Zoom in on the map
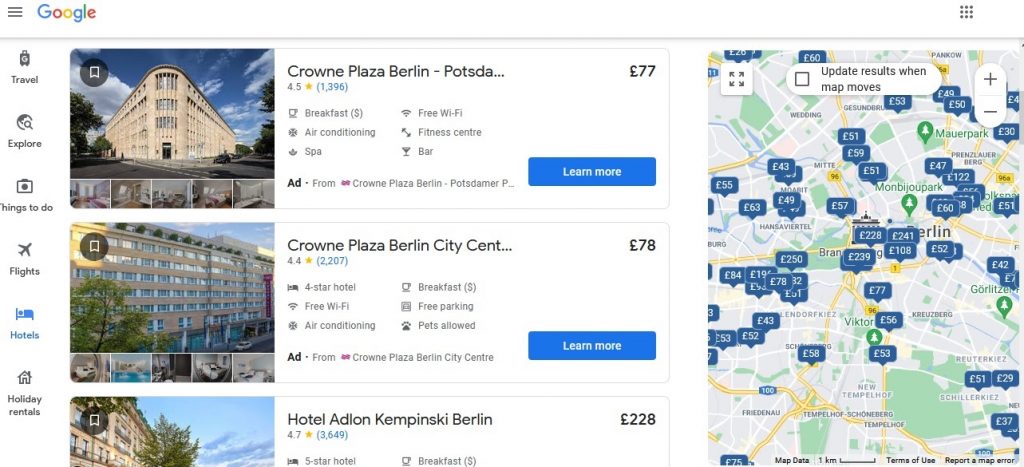 [x=990, y=79]
